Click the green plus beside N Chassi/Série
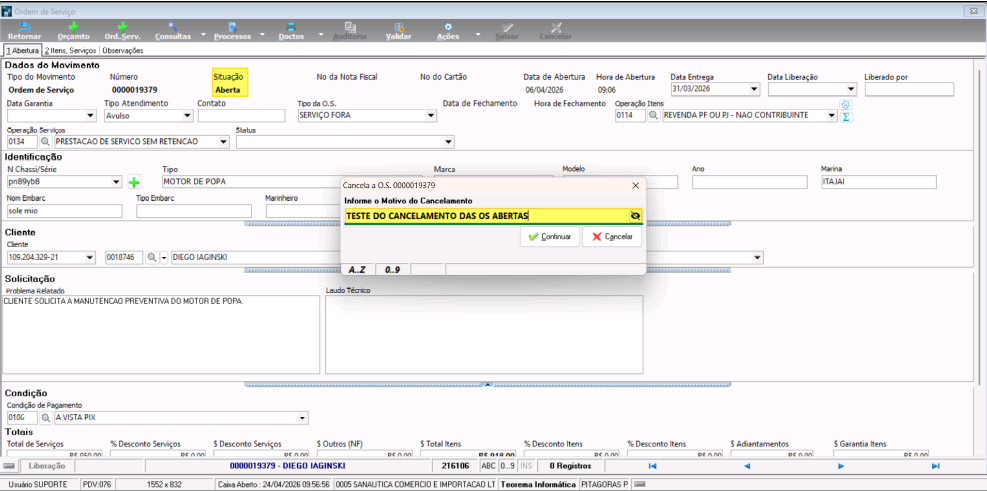Image resolution: width=987 pixels, height=491 pixels. pos(134,183)
